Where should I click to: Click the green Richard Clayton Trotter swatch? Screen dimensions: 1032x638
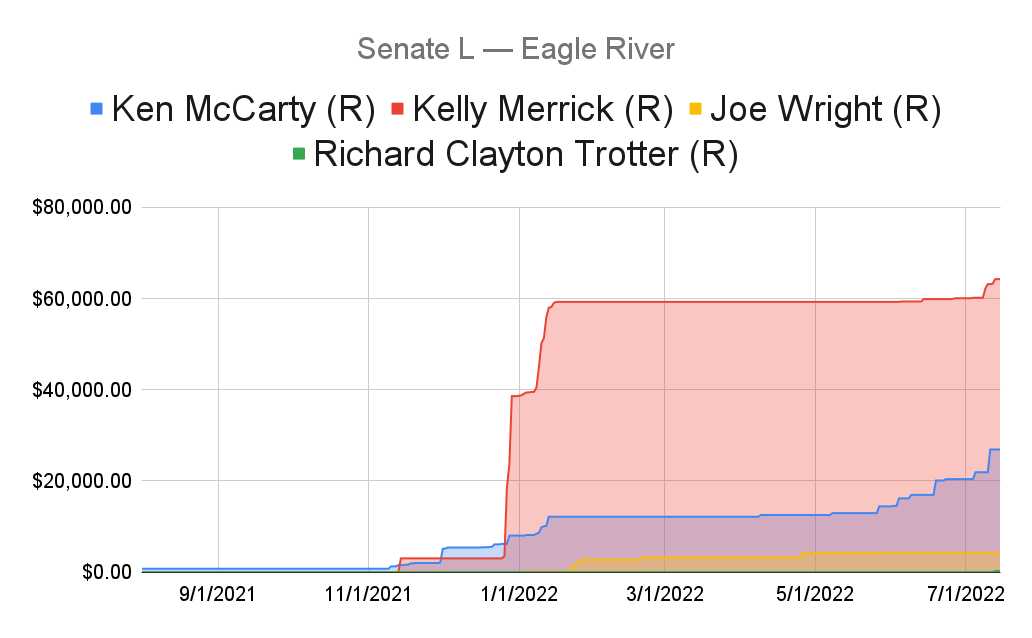[x=299, y=155]
